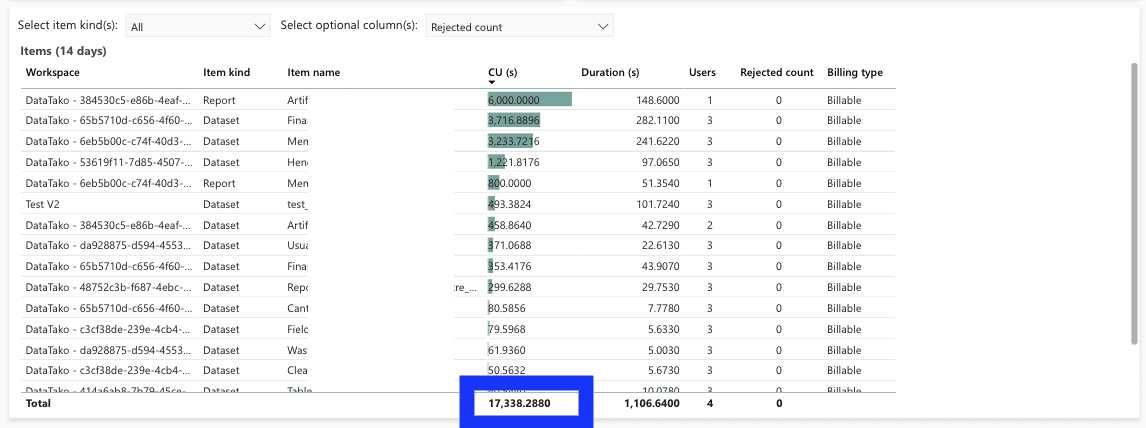
Task: Sort by Workspace column header
Action: coord(53,72)
